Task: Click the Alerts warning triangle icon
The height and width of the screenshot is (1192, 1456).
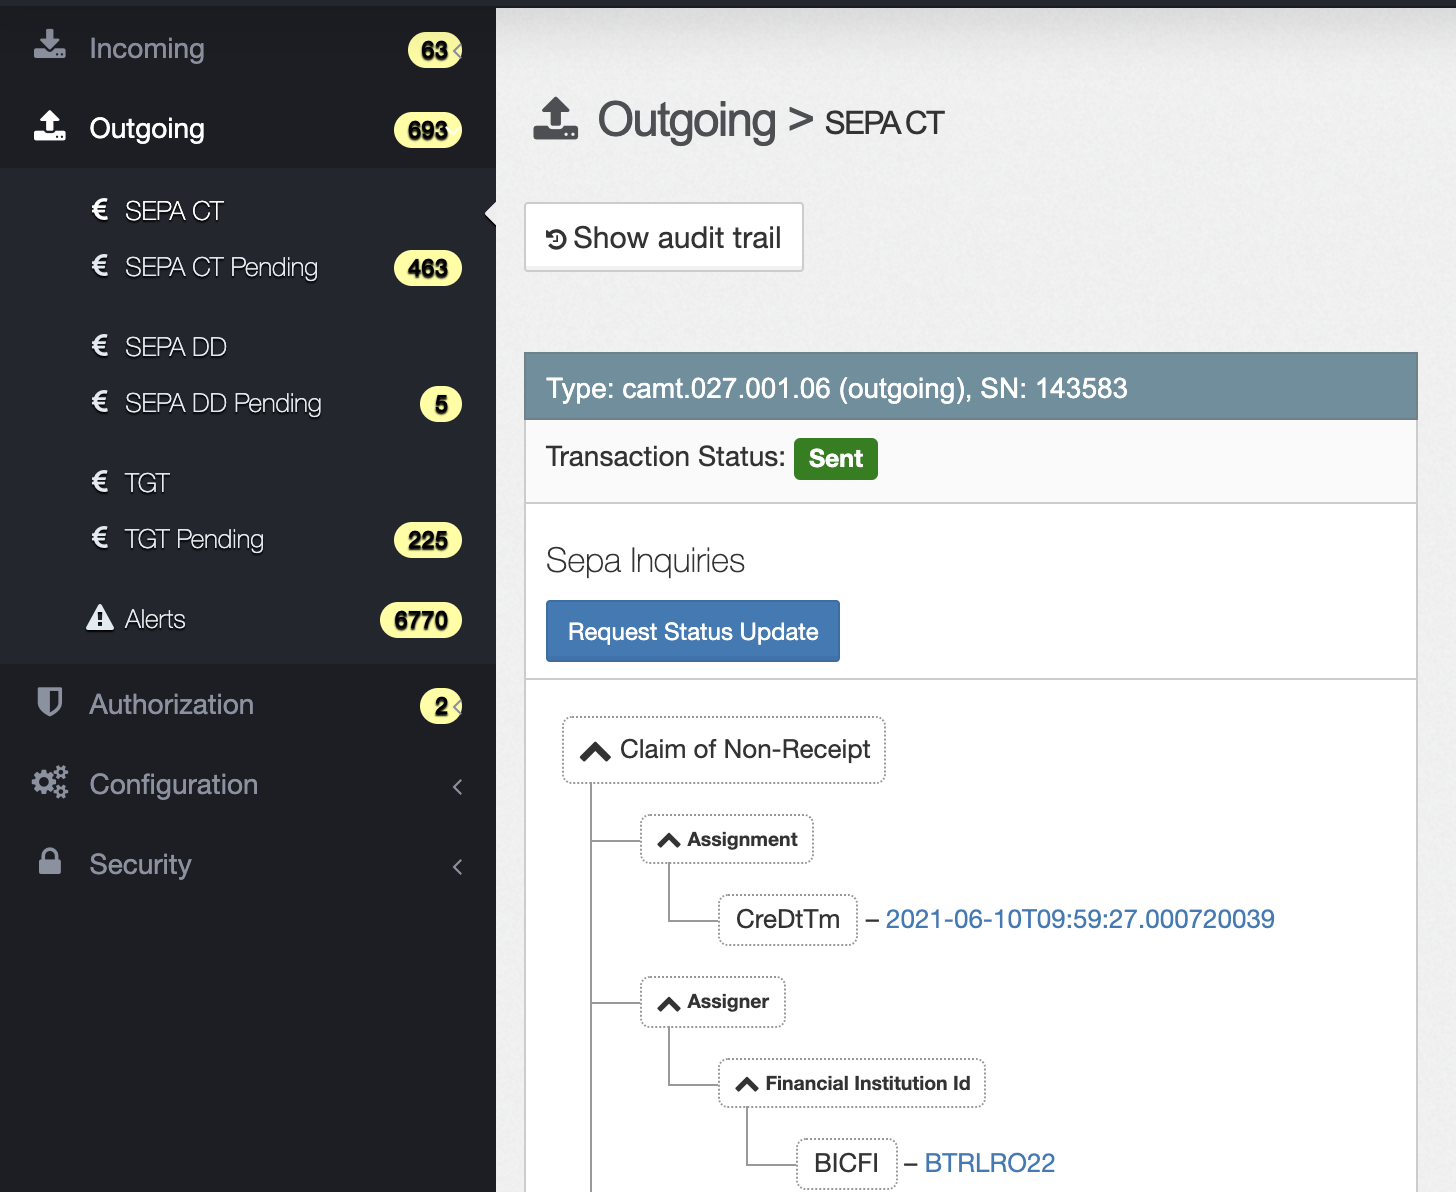Action: (100, 619)
